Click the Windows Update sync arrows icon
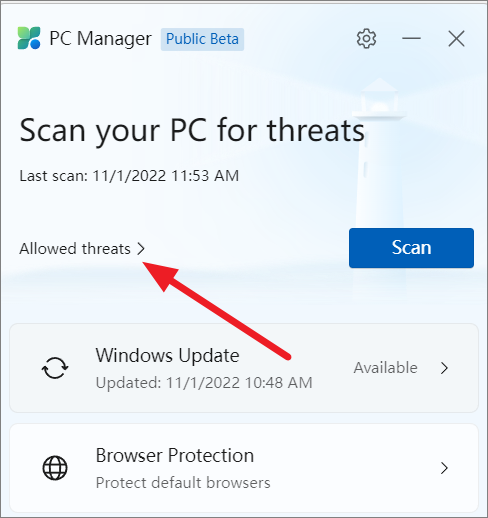 (x=55, y=368)
